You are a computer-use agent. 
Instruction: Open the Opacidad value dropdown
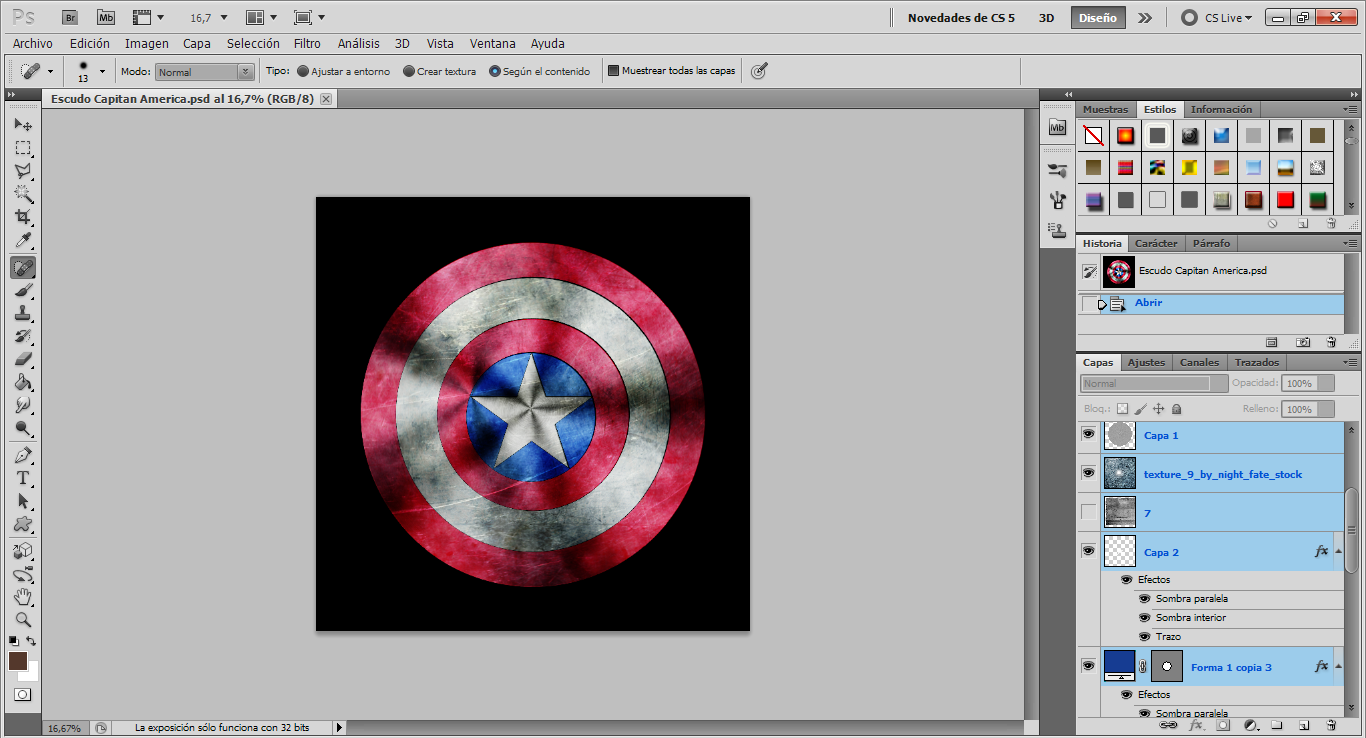pos(1325,383)
